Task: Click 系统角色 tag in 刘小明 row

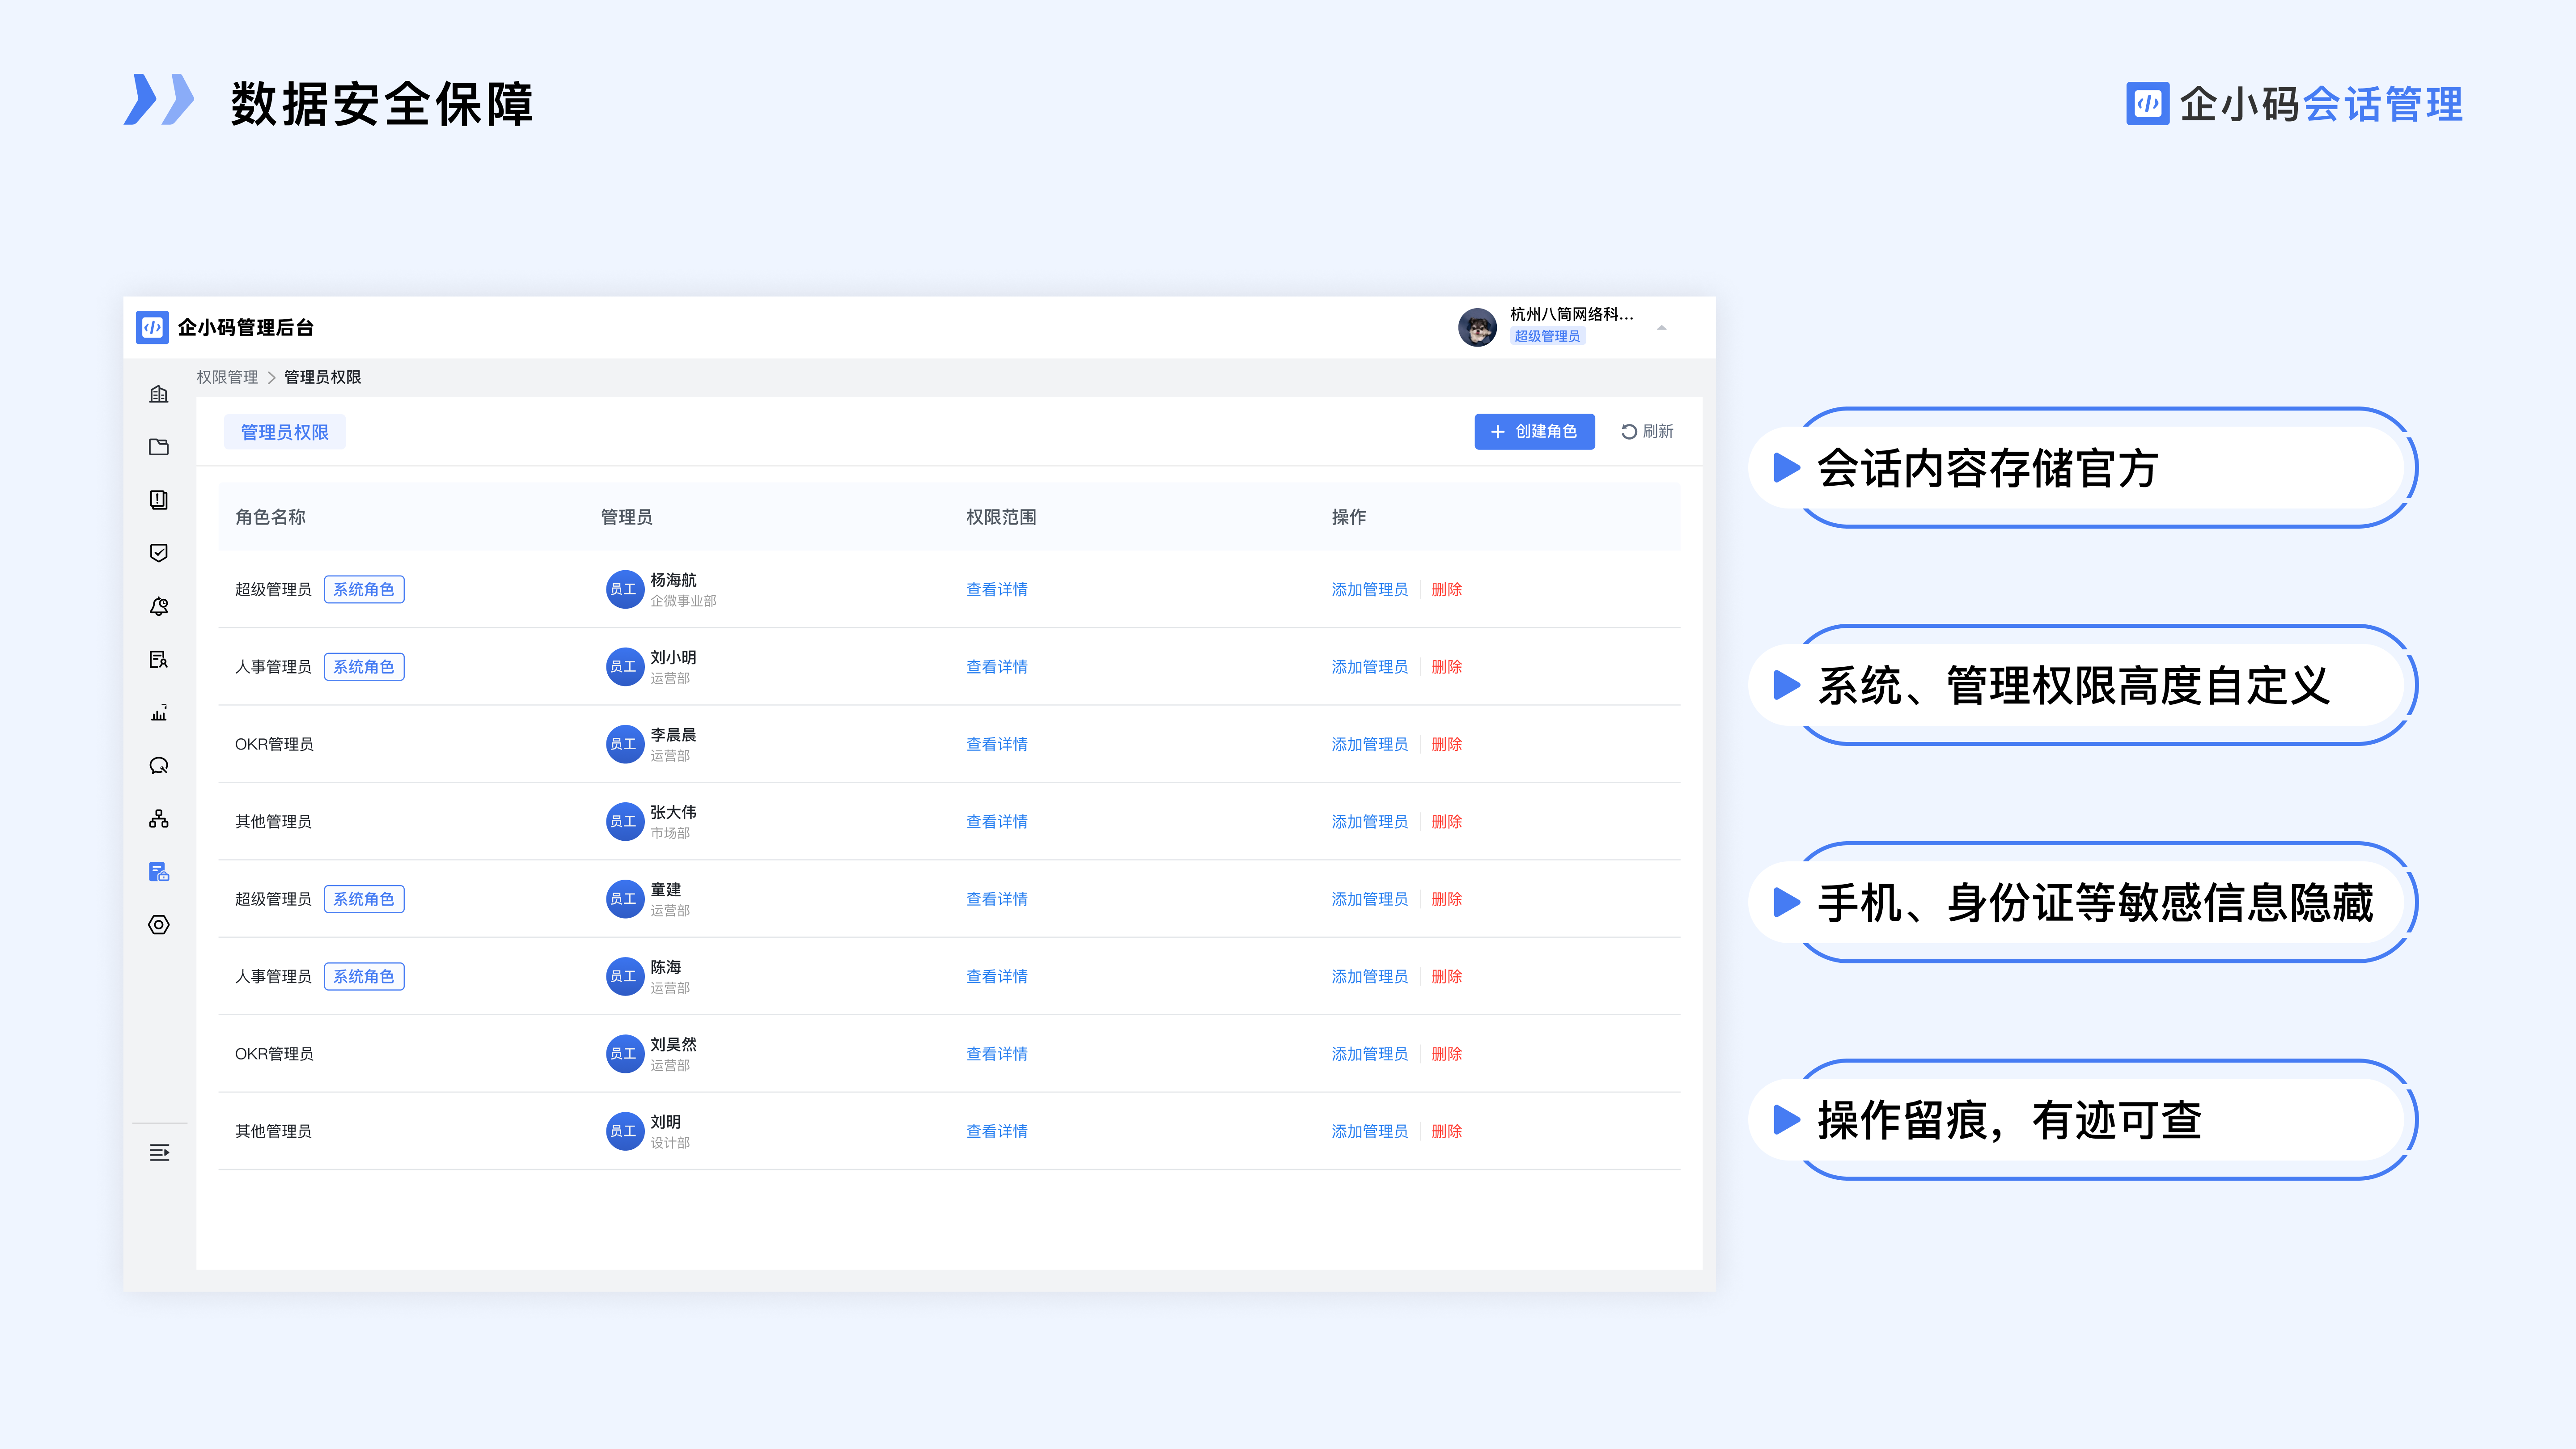Action: (x=364, y=667)
